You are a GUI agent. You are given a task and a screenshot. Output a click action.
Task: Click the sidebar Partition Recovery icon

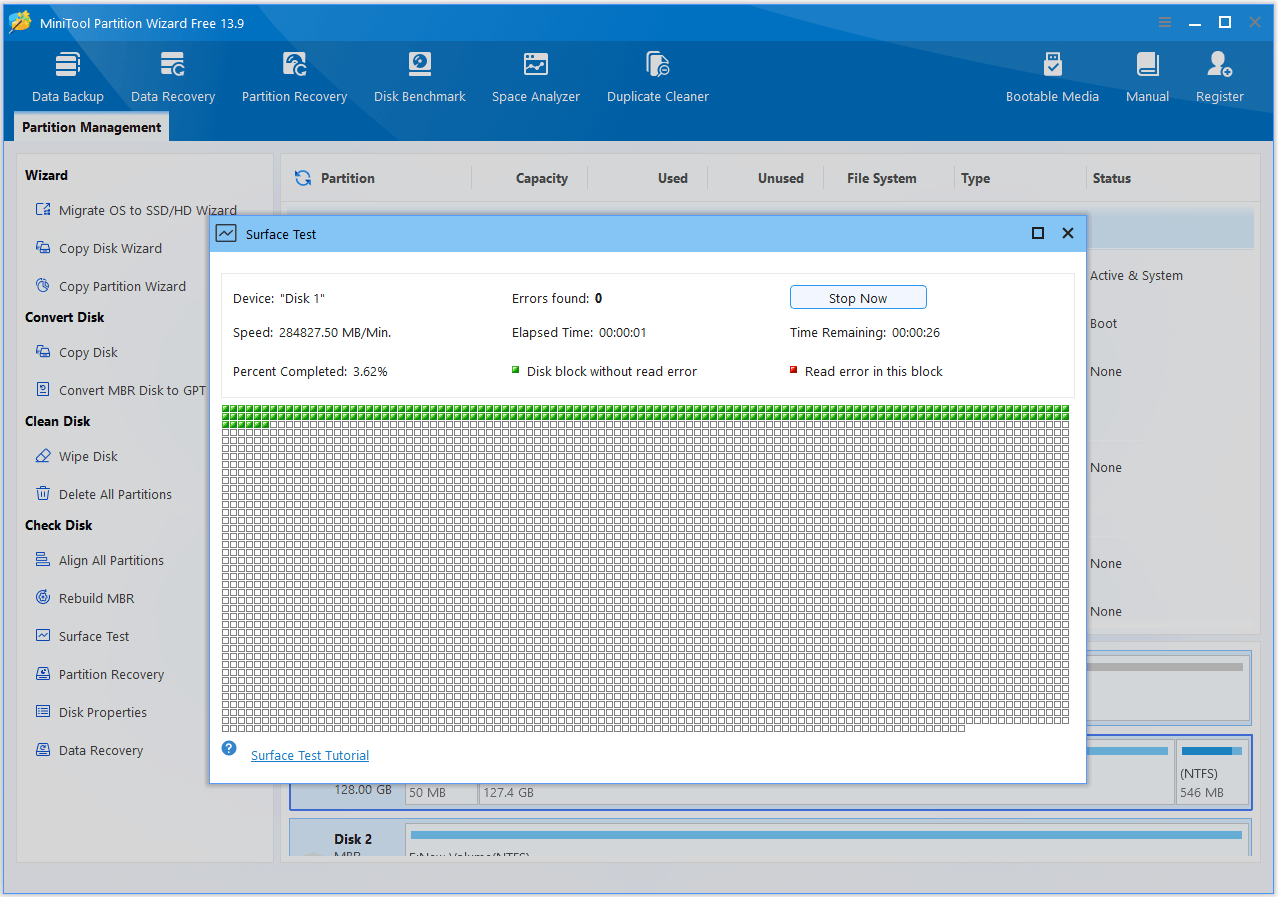point(43,674)
